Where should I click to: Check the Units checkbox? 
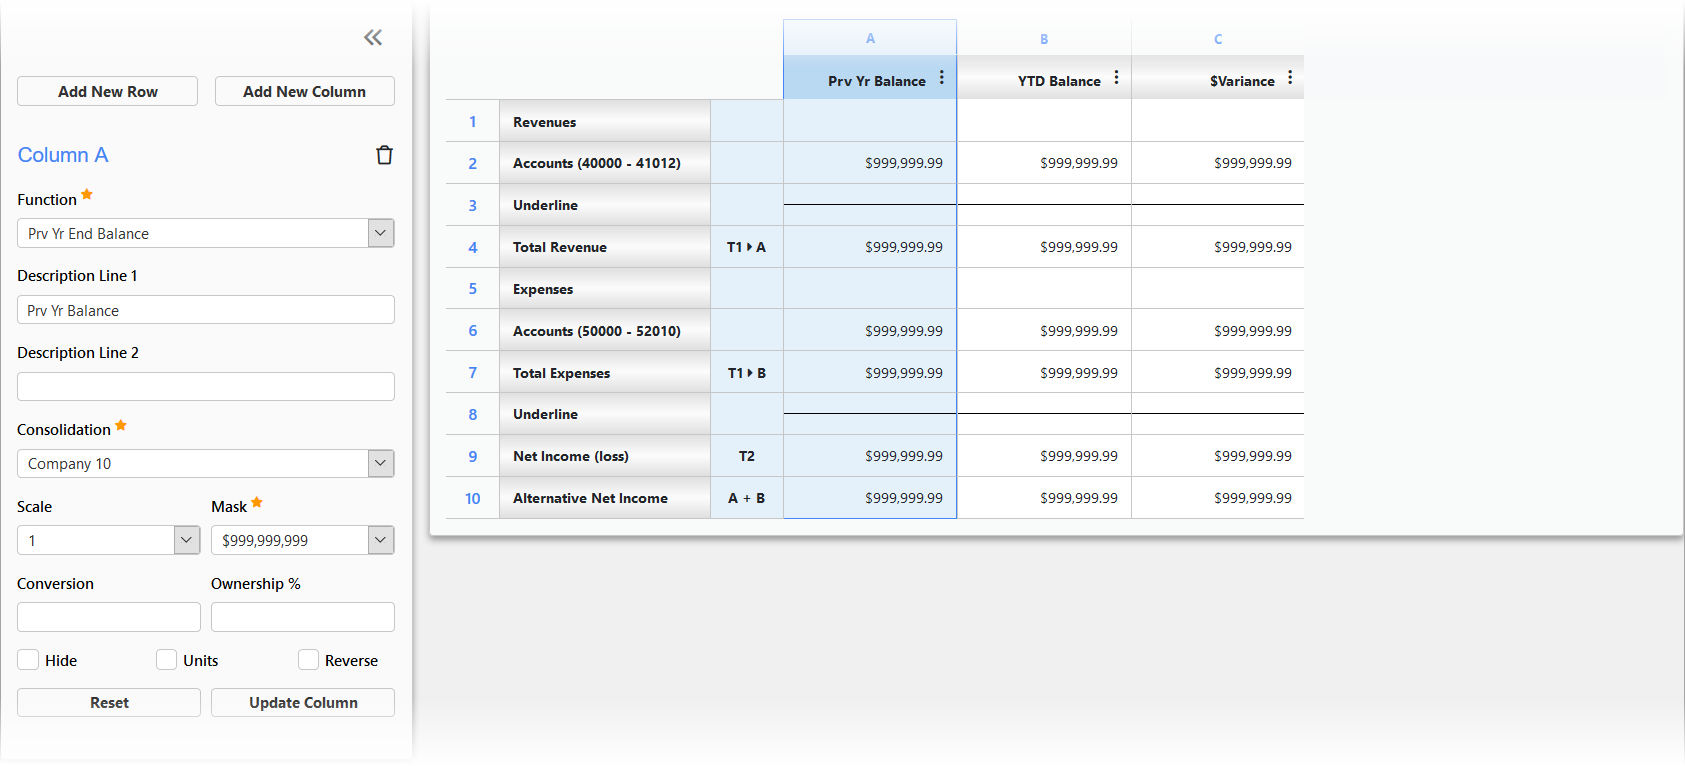[167, 660]
